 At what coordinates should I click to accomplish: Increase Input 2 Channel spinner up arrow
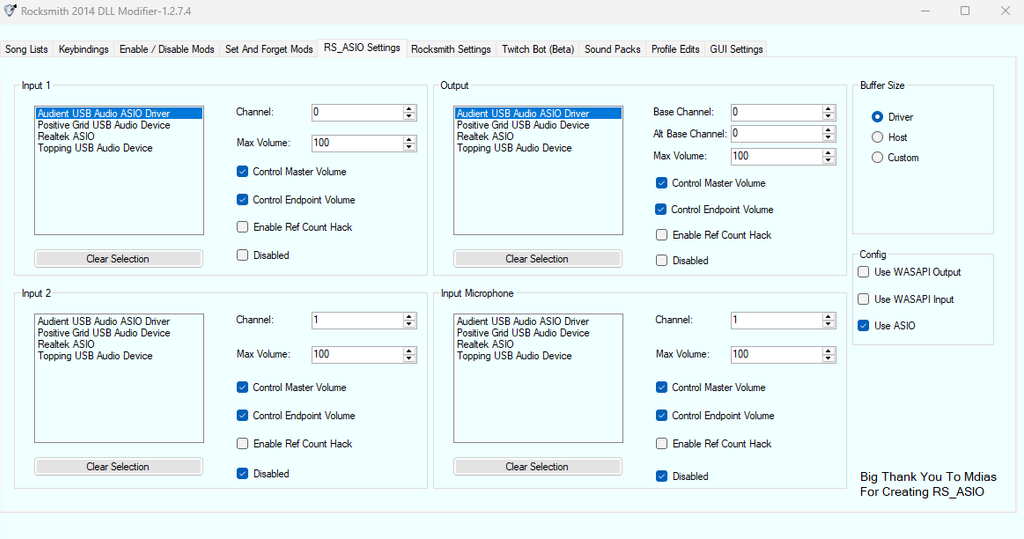pyautogui.click(x=409, y=316)
